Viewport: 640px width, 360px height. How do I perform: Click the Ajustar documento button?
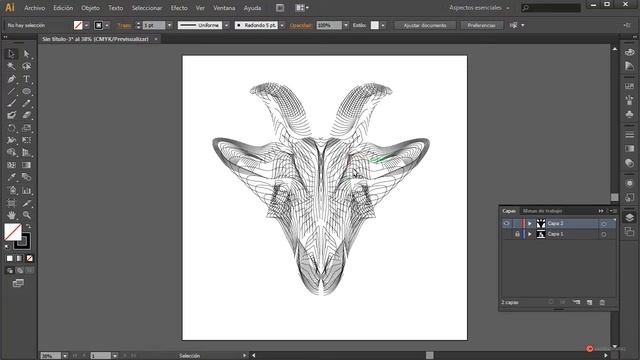[x=425, y=25]
